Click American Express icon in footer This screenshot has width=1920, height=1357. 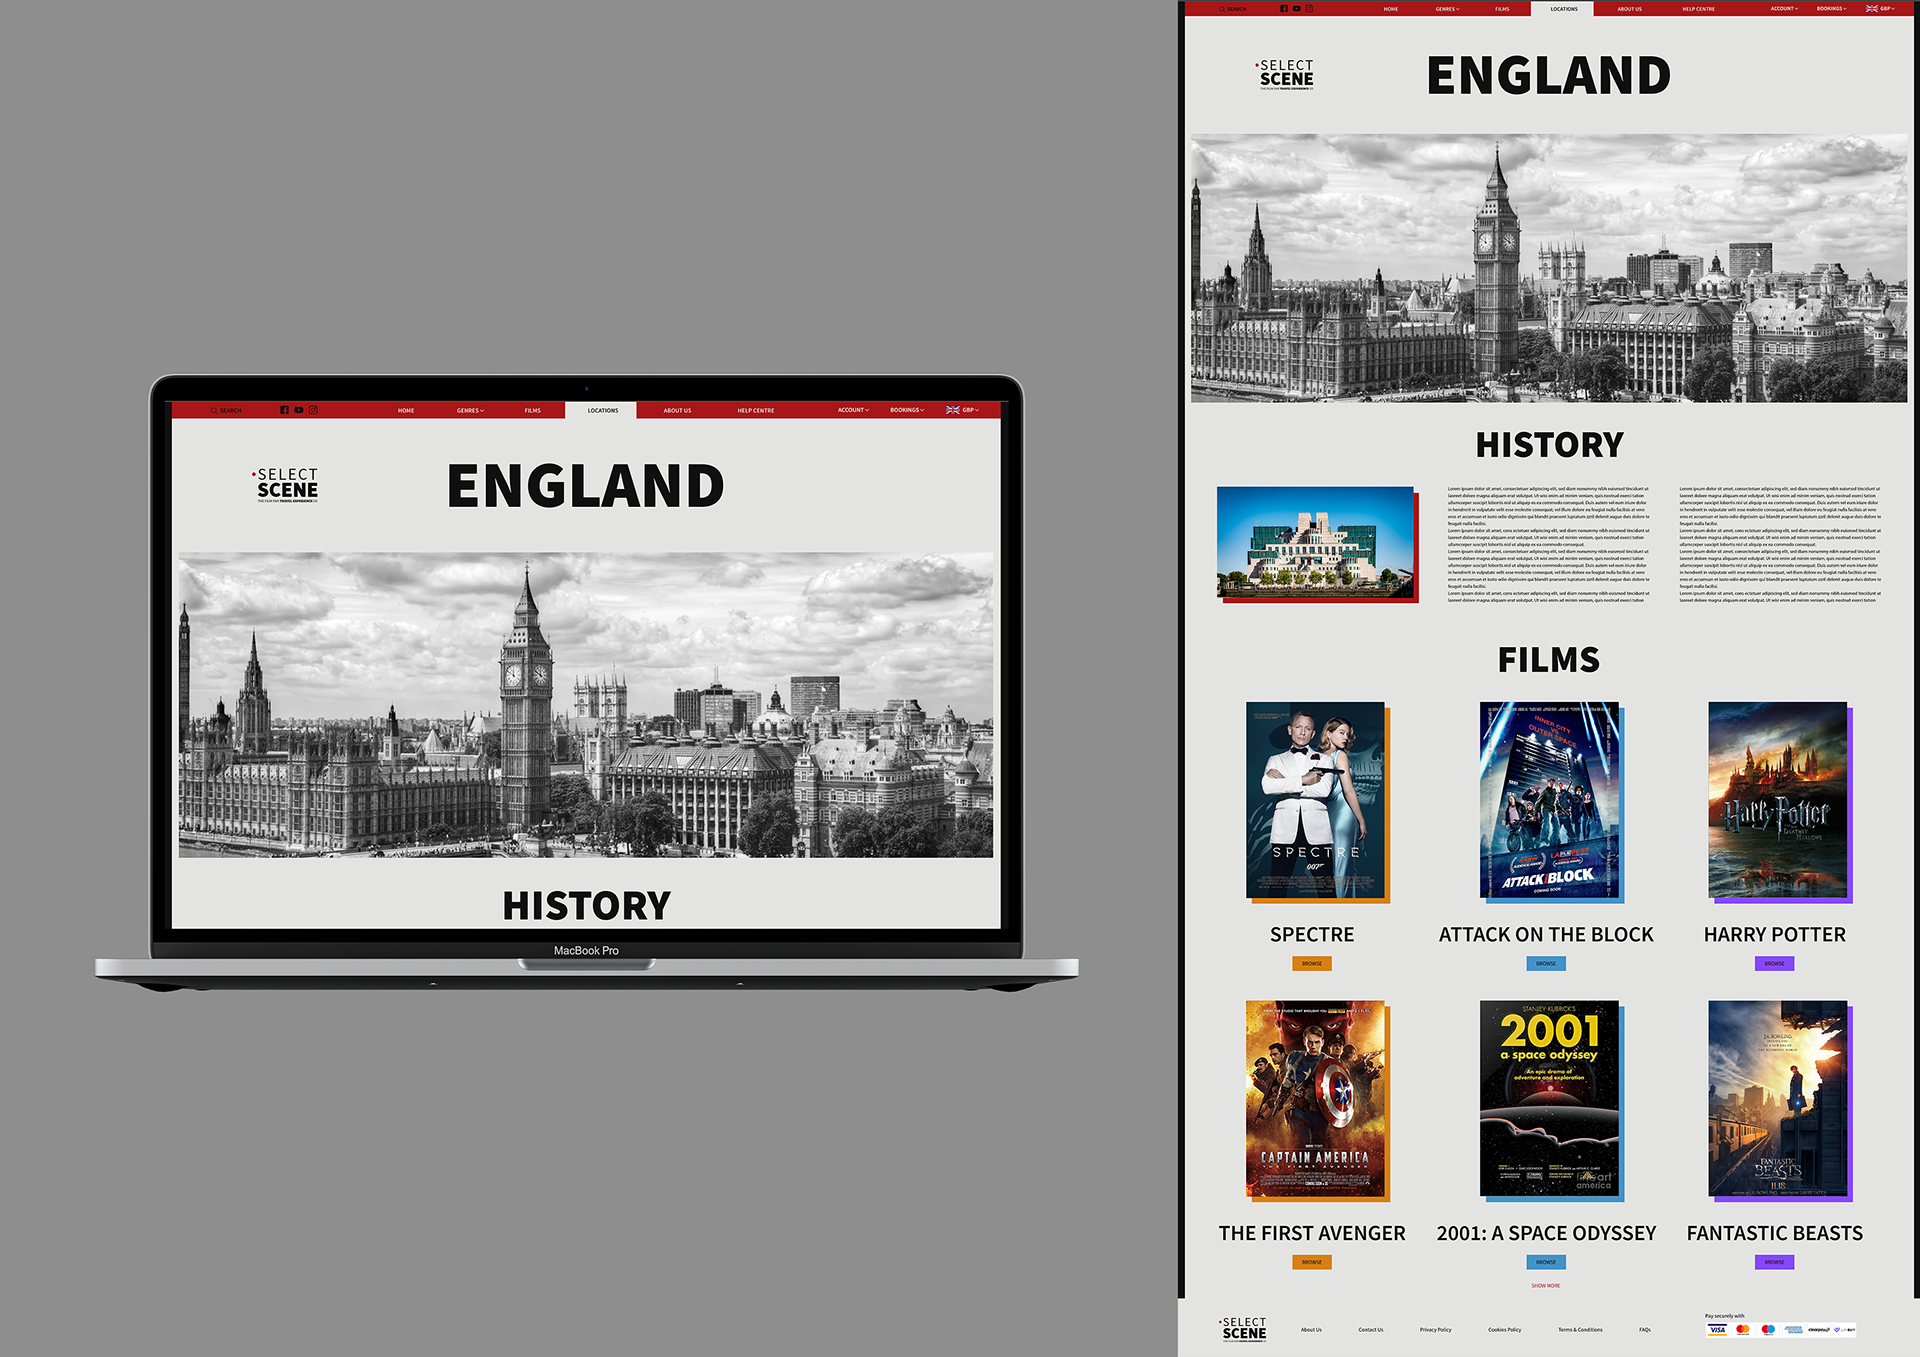click(x=1794, y=1330)
